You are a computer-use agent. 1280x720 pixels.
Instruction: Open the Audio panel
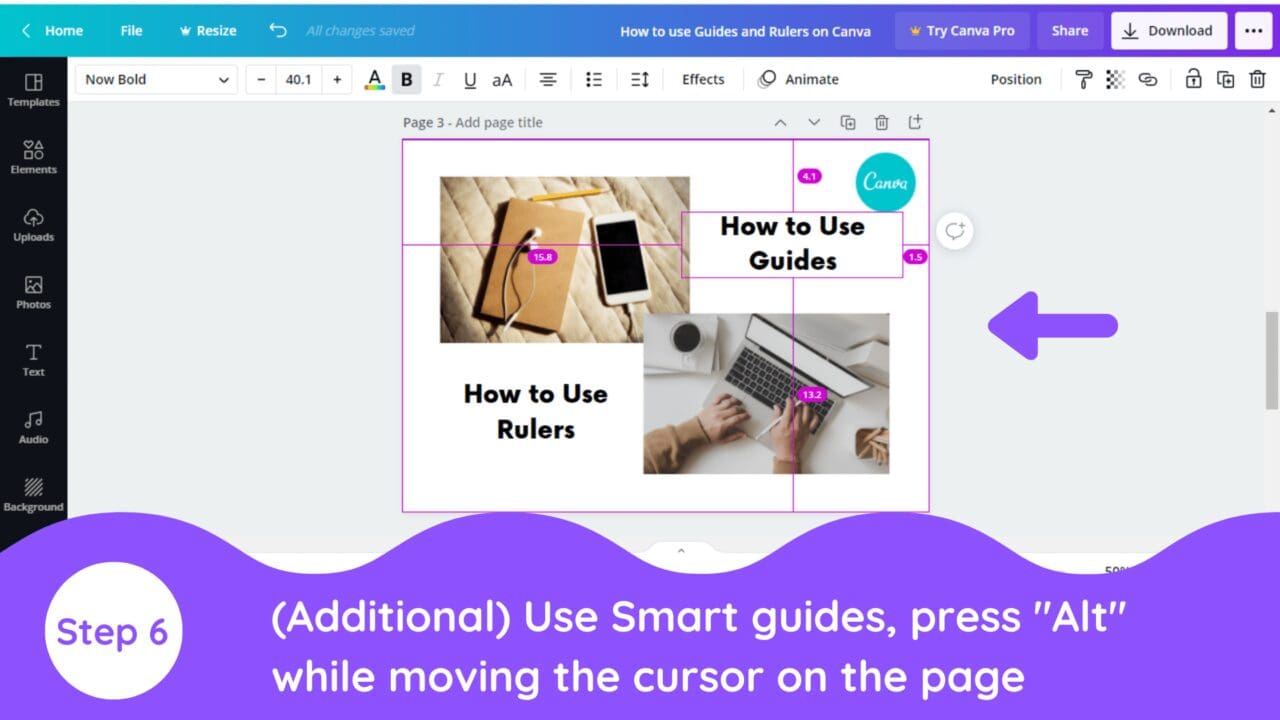(33, 424)
